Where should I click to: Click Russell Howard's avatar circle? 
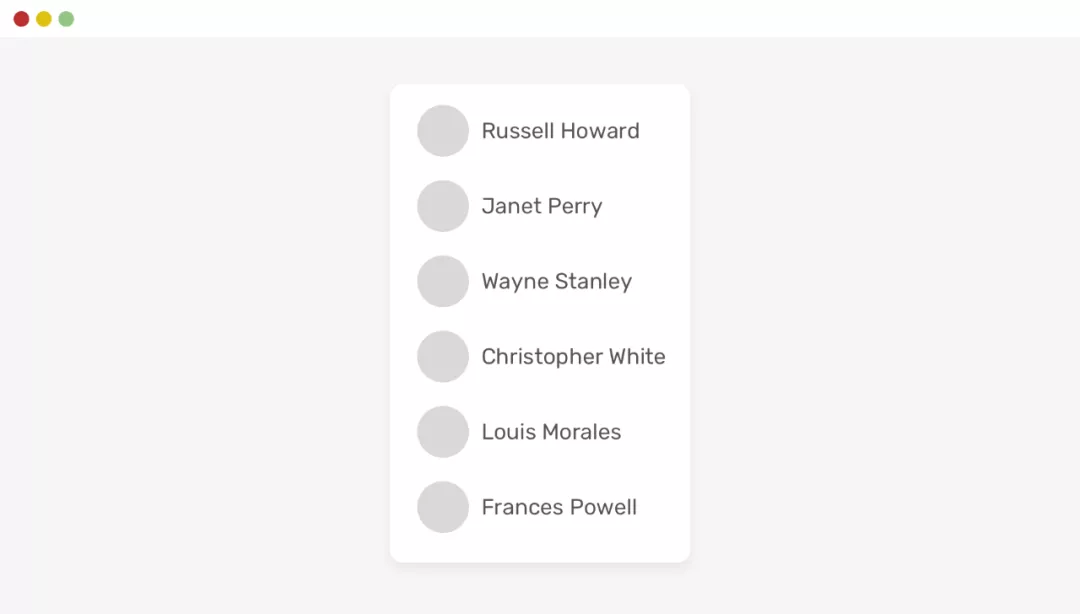(443, 131)
